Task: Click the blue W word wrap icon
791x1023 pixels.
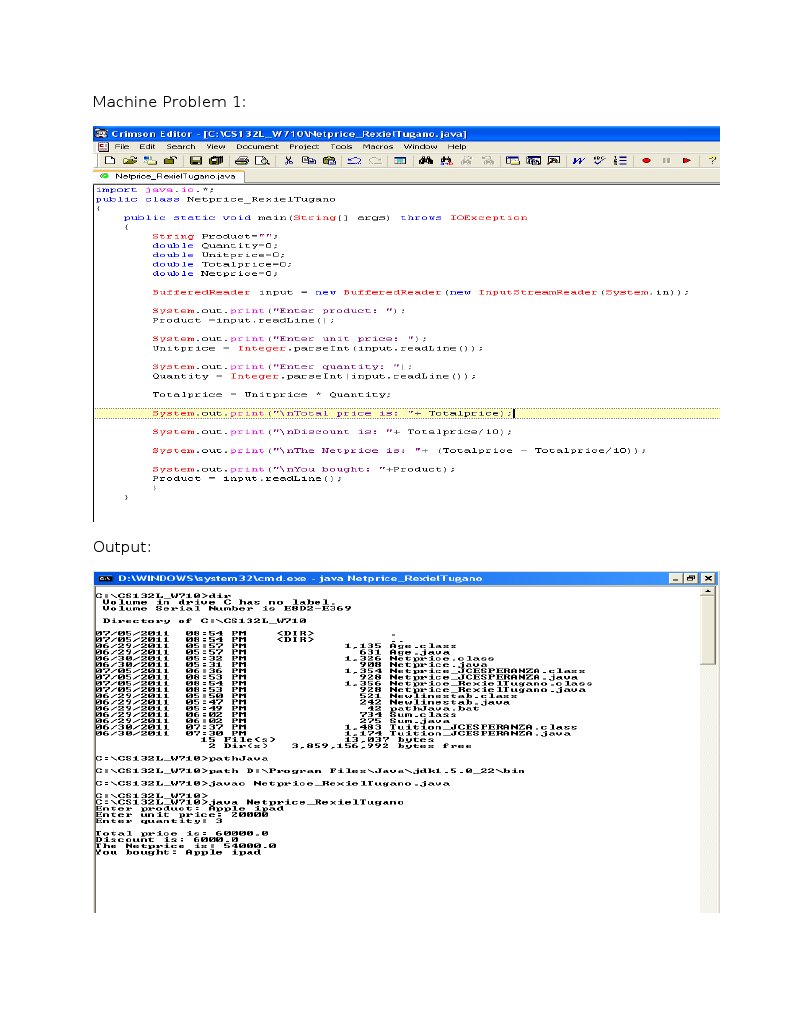Action: pos(578,160)
